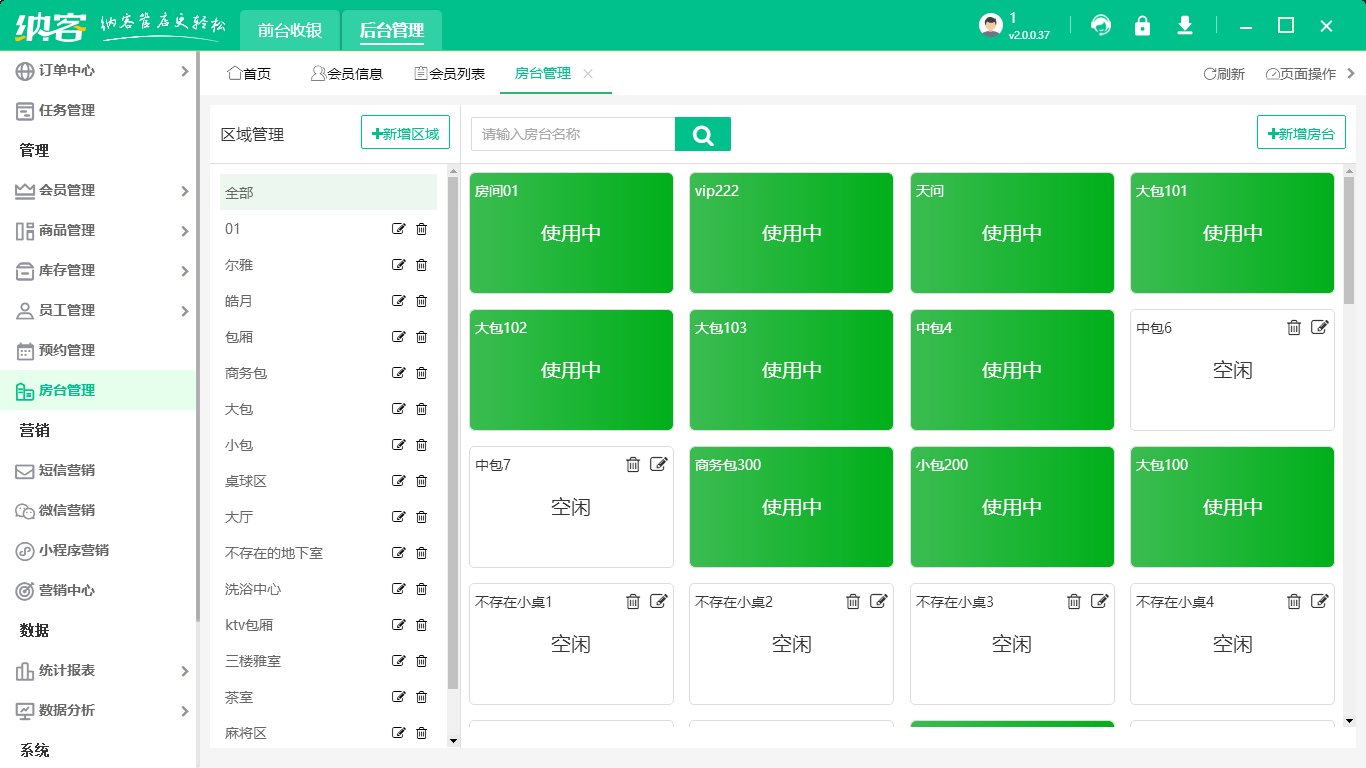Expand the 商品管理 sidebar section
The height and width of the screenshot is (768, 1366).
98,230
